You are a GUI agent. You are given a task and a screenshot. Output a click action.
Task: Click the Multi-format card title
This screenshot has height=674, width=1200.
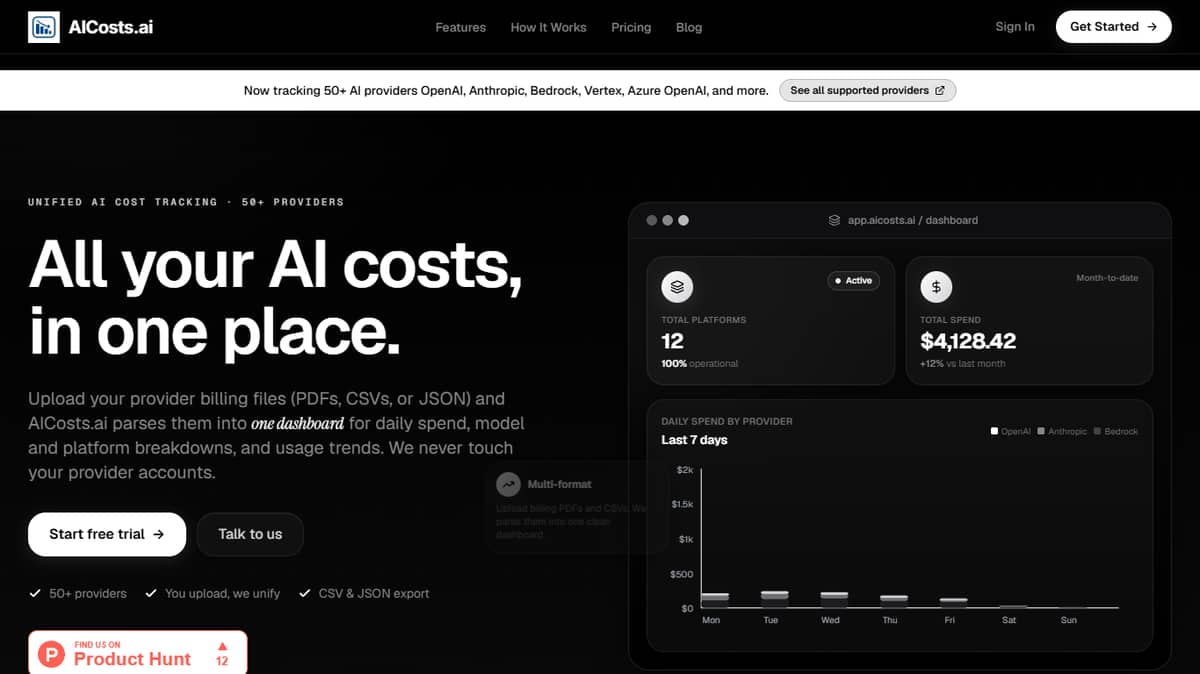point(559,484)
